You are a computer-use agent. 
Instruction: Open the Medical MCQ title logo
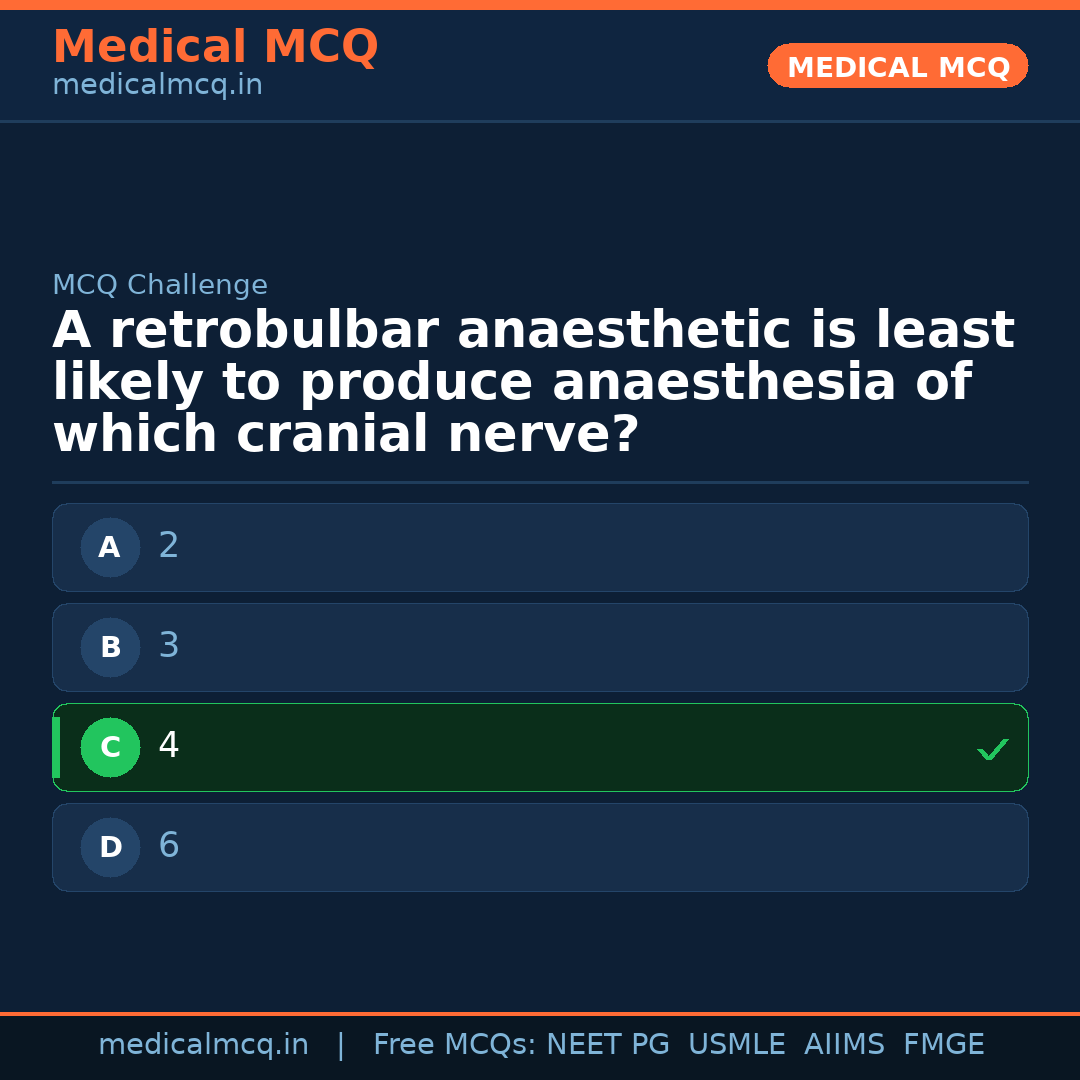tap(215, 47)
